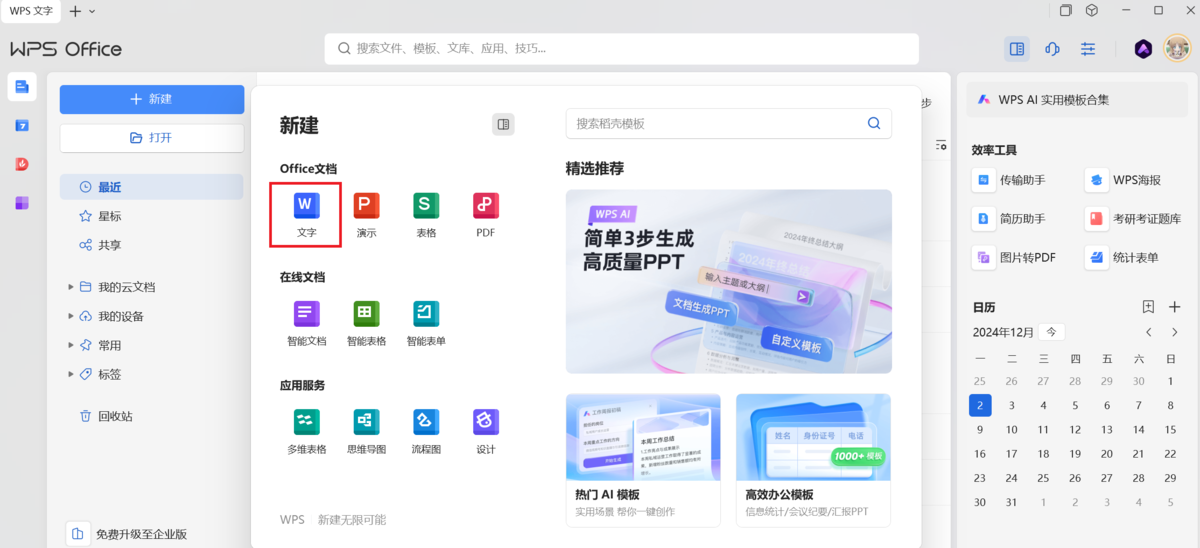Open the purple apps icon in left sidebar

pyautogui.click(x=22, y=203)
